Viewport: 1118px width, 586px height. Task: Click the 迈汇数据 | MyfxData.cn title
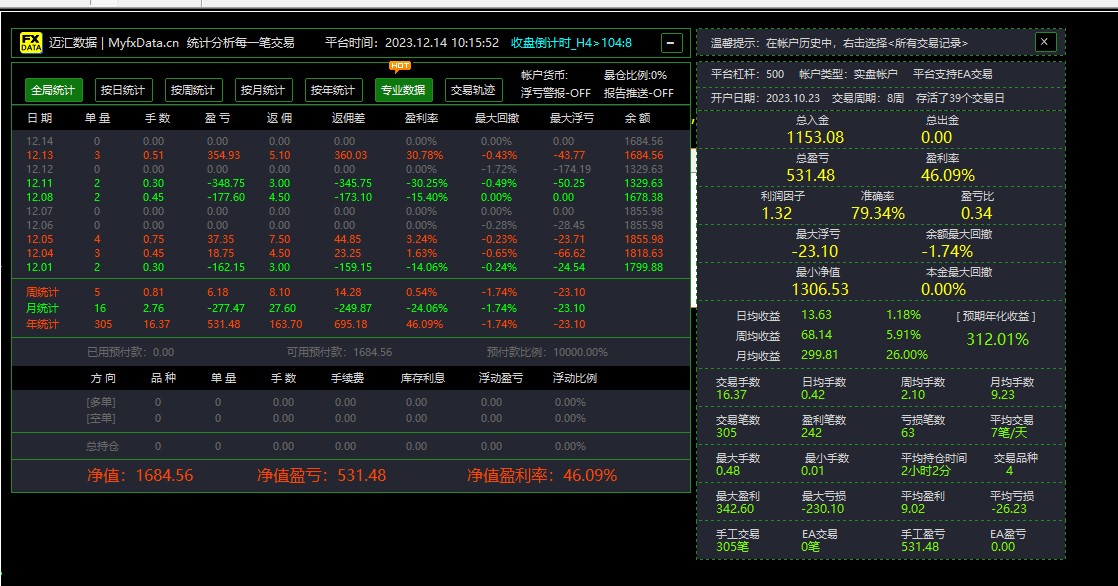[114, 43]
